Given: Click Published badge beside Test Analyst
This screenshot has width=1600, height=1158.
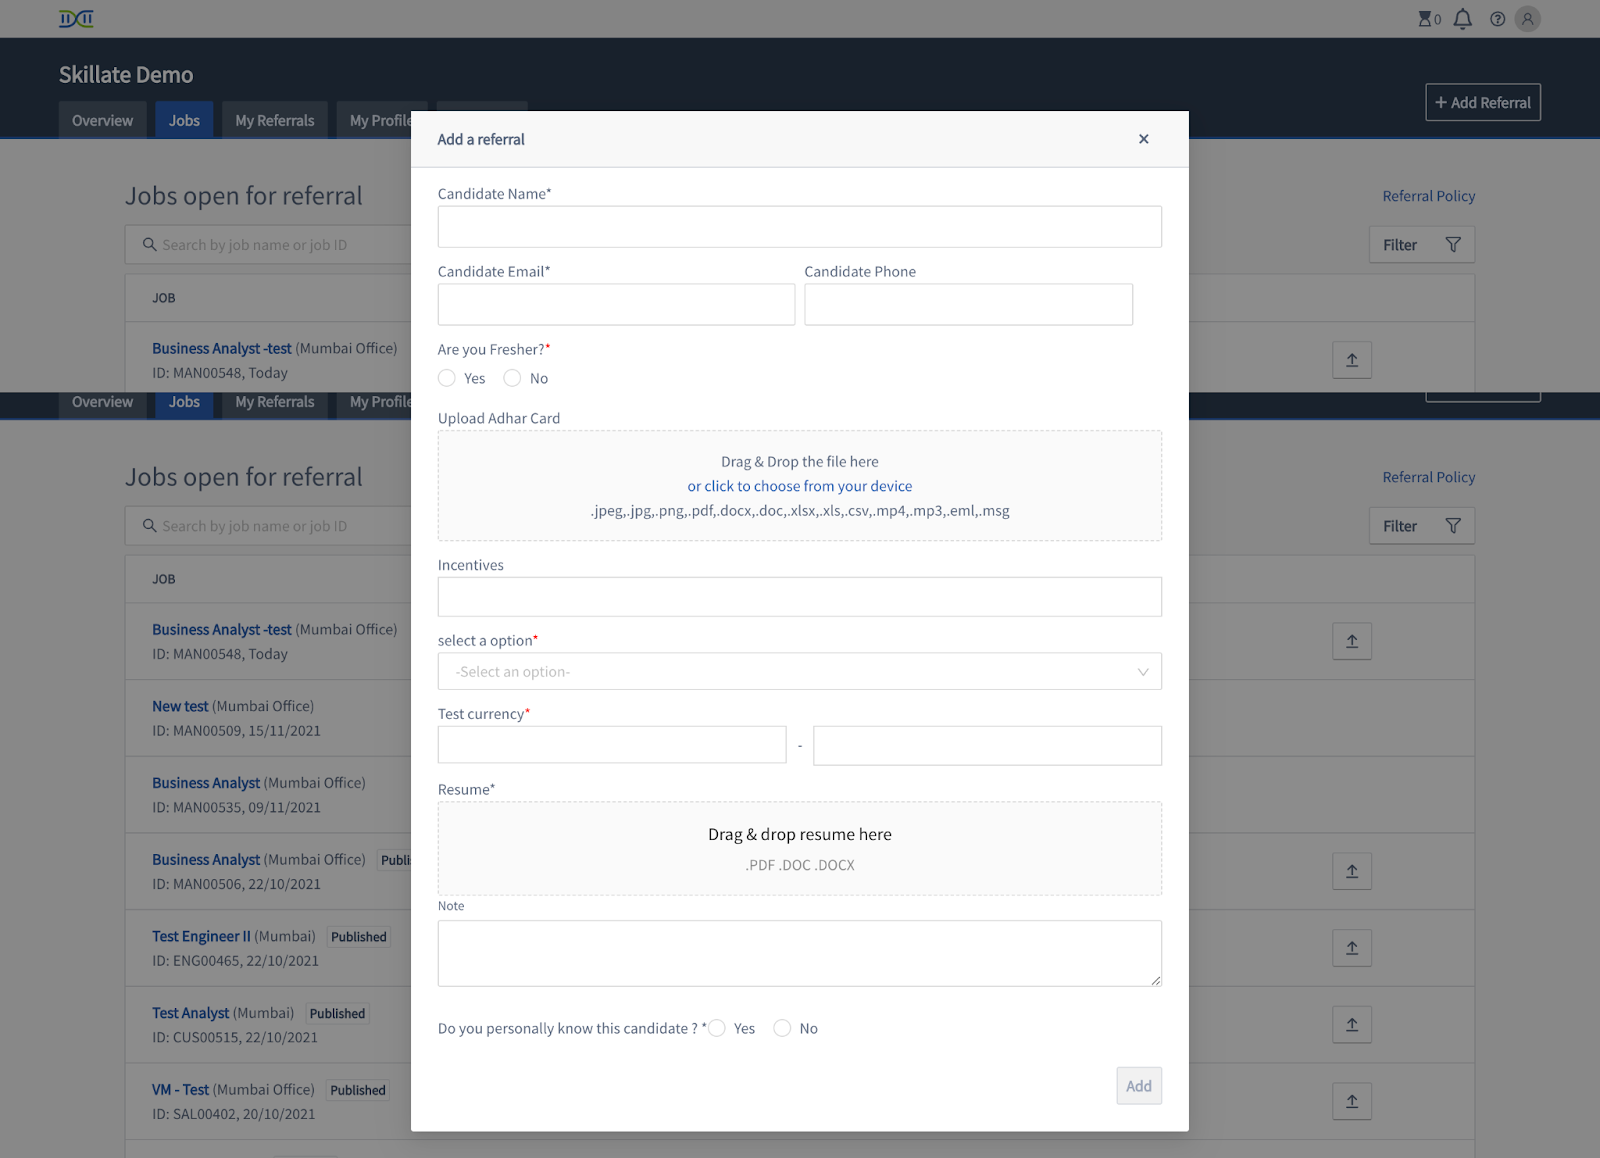Looking at the screenshot, I should tap(337, 1014).
